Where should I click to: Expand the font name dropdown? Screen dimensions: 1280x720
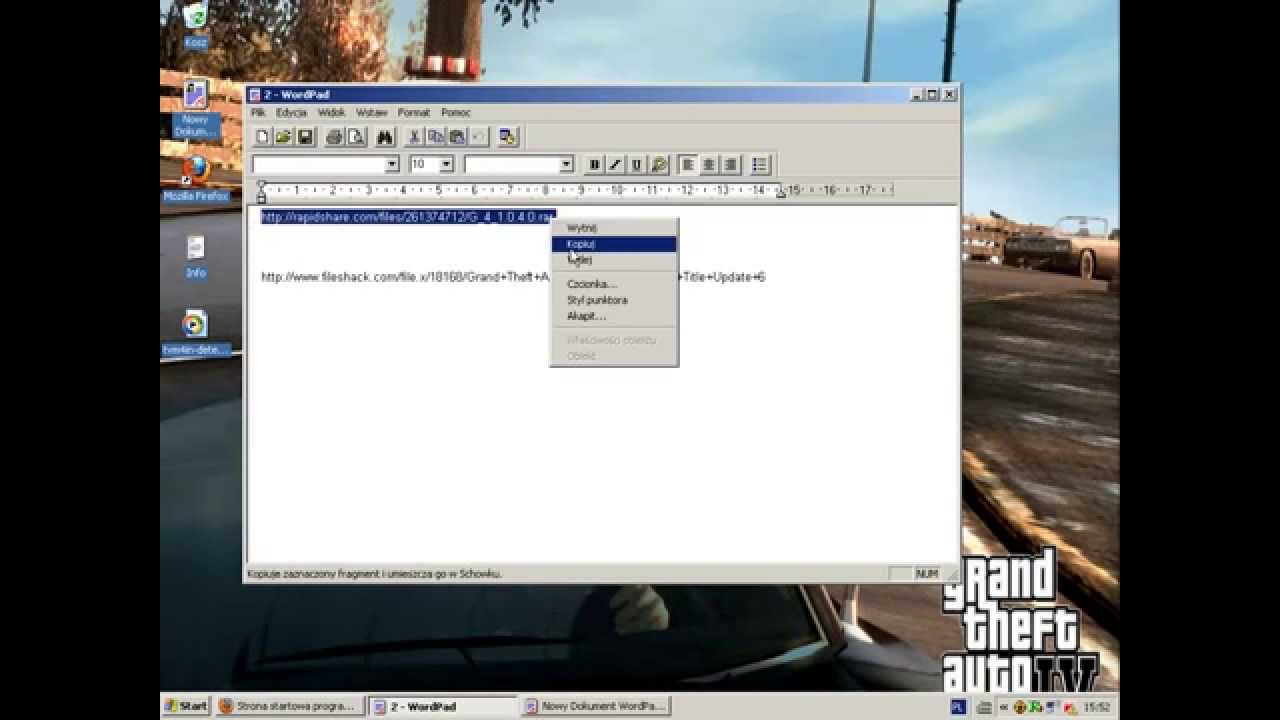coord(392,164)
